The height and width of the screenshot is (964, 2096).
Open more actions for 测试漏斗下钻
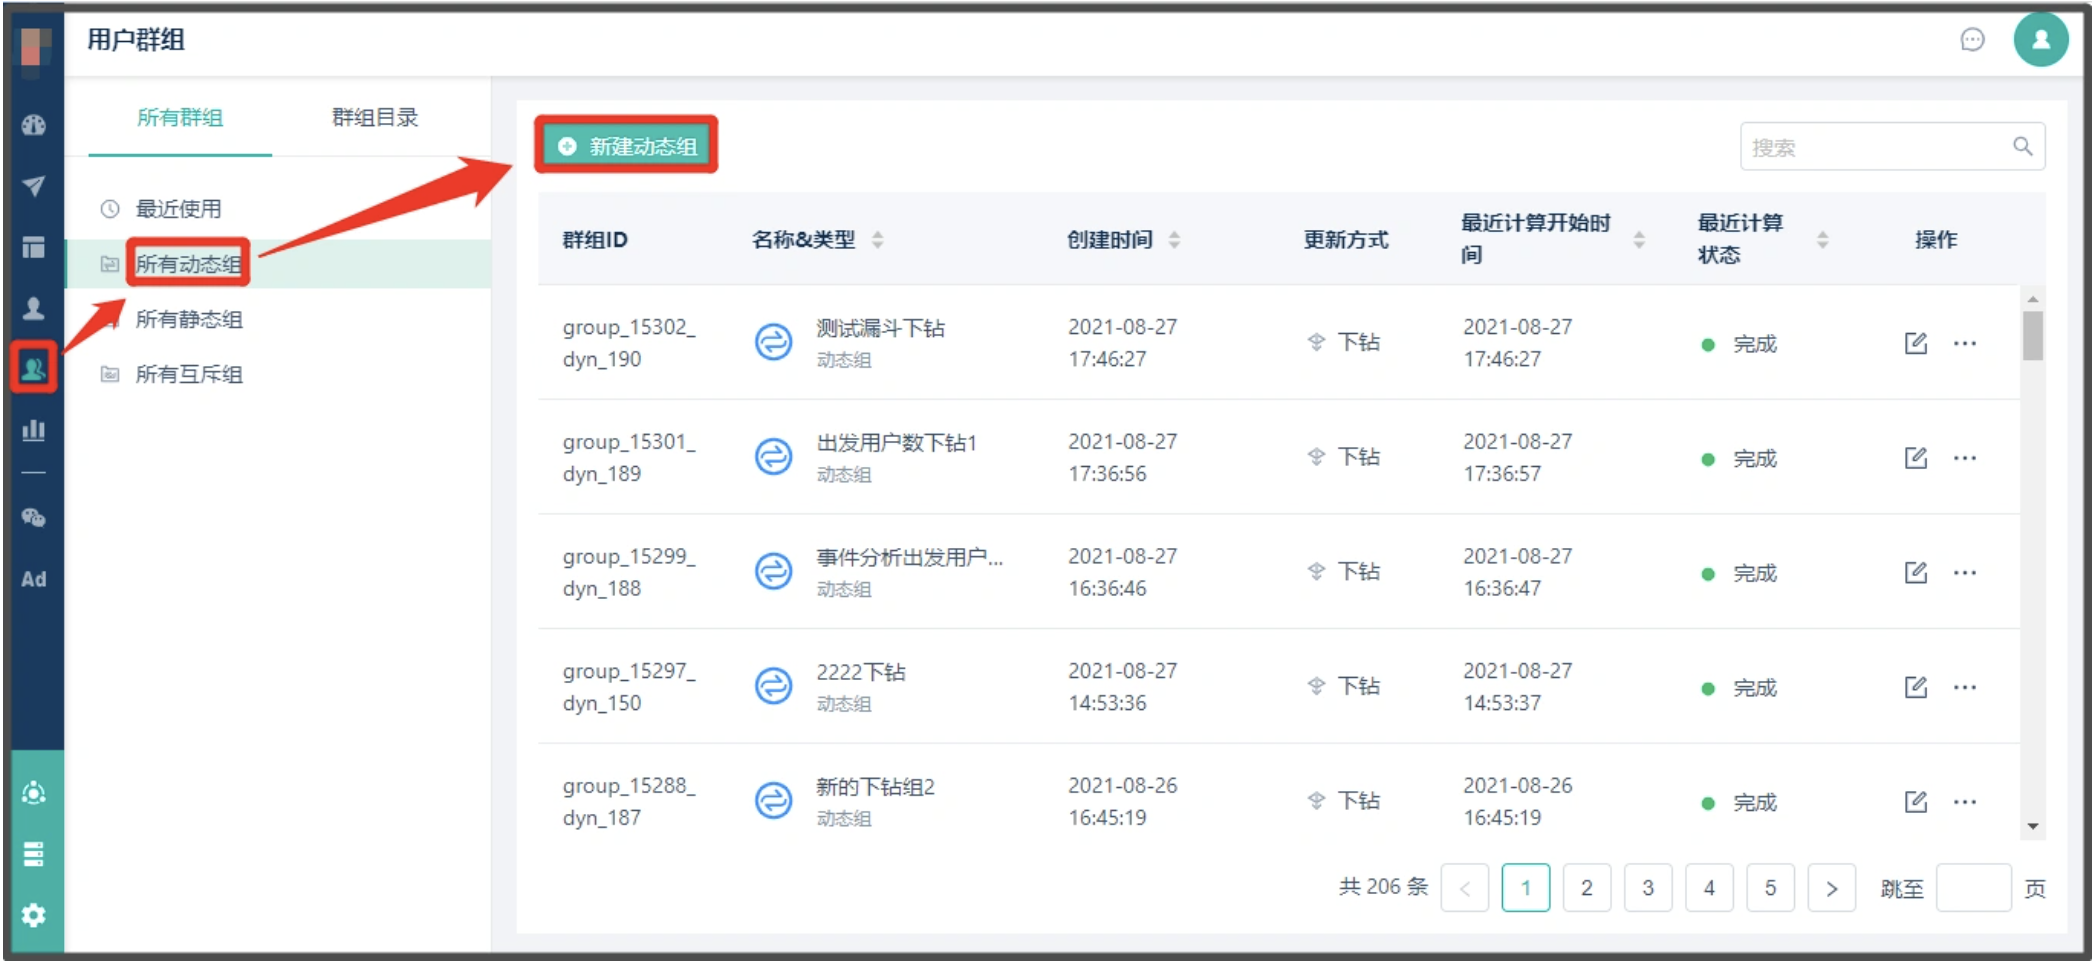click(1965, 344)
